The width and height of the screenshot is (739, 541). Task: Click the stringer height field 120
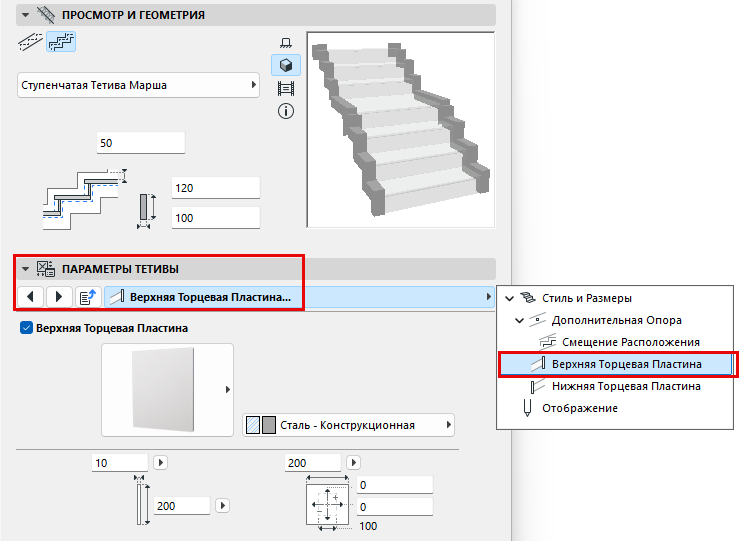(216, 188)
